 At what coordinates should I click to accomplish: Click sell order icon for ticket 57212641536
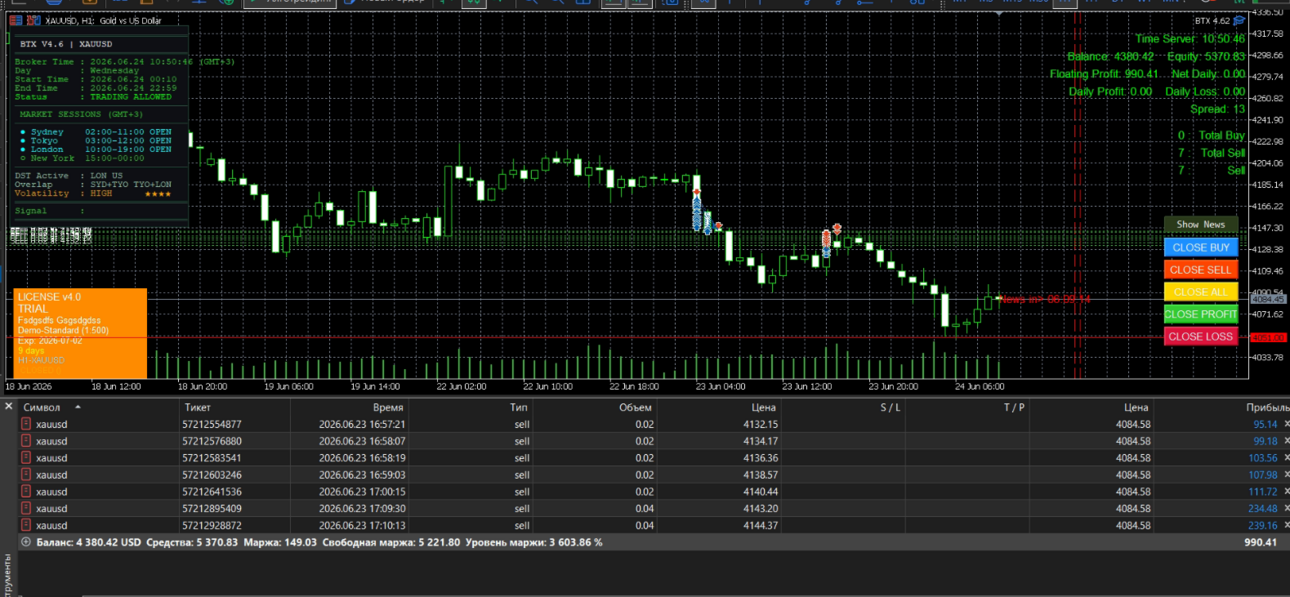pyautogui.click(x=27, y=492)
